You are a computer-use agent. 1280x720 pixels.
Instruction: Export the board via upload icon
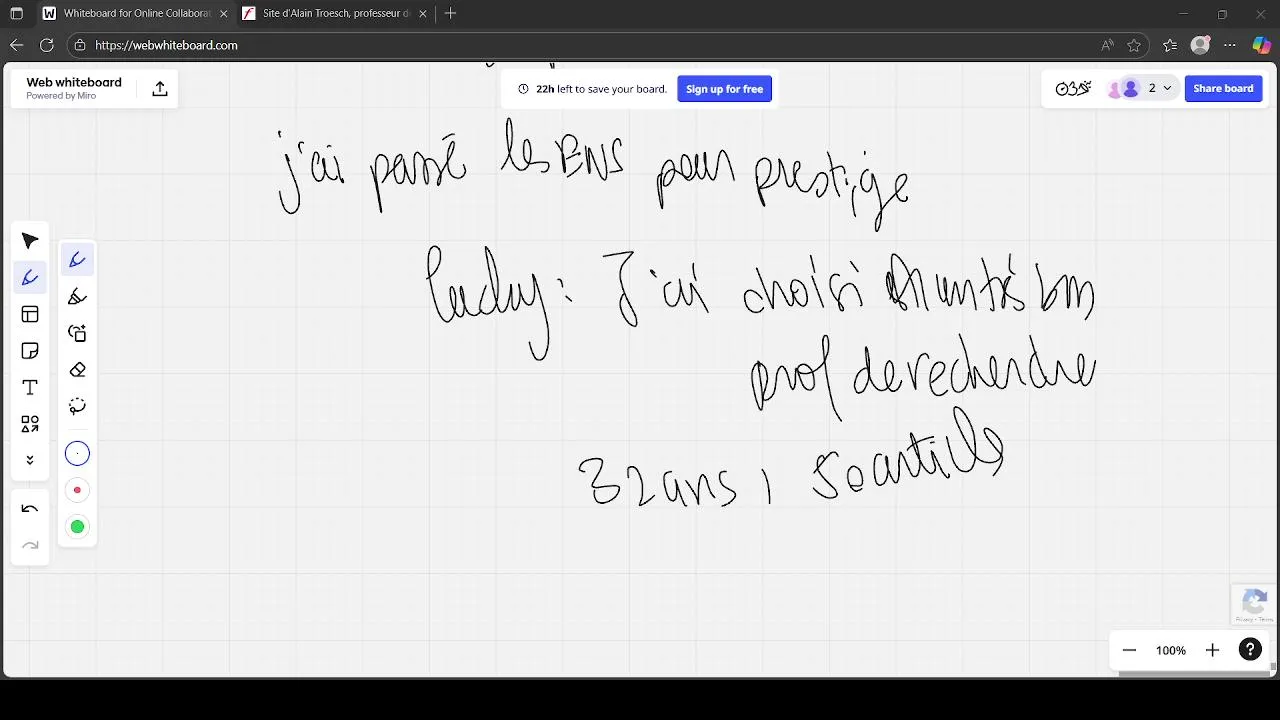[160, 89]
